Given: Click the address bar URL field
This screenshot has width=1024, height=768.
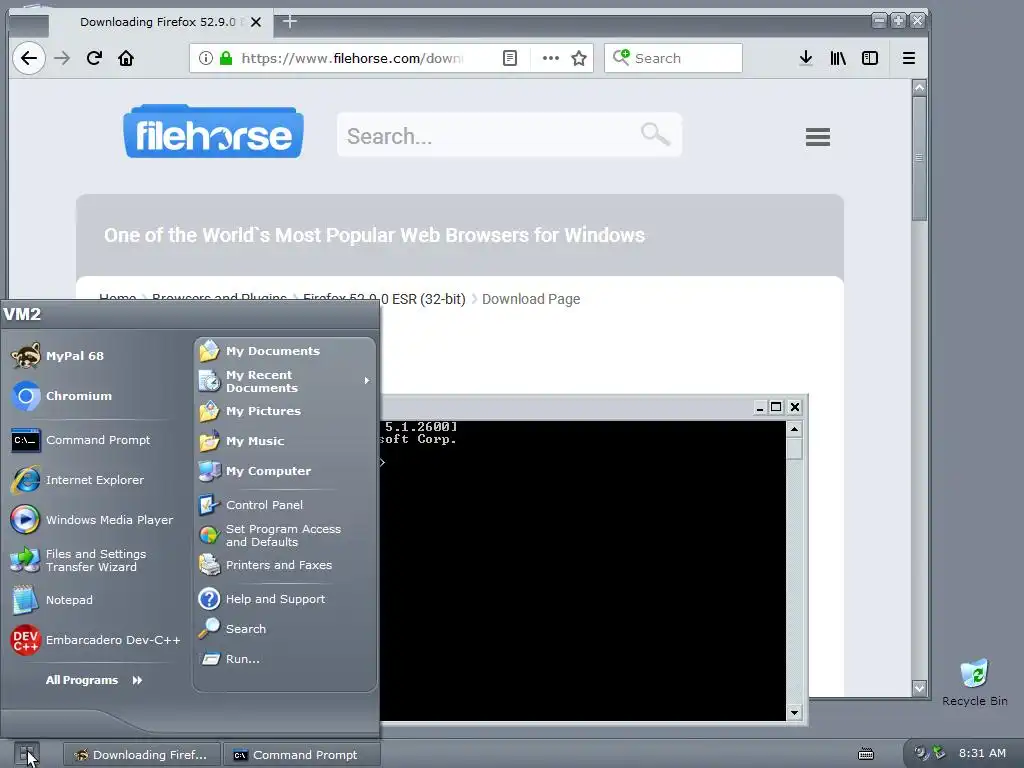Looking at the screenshot, I should 353,58.
